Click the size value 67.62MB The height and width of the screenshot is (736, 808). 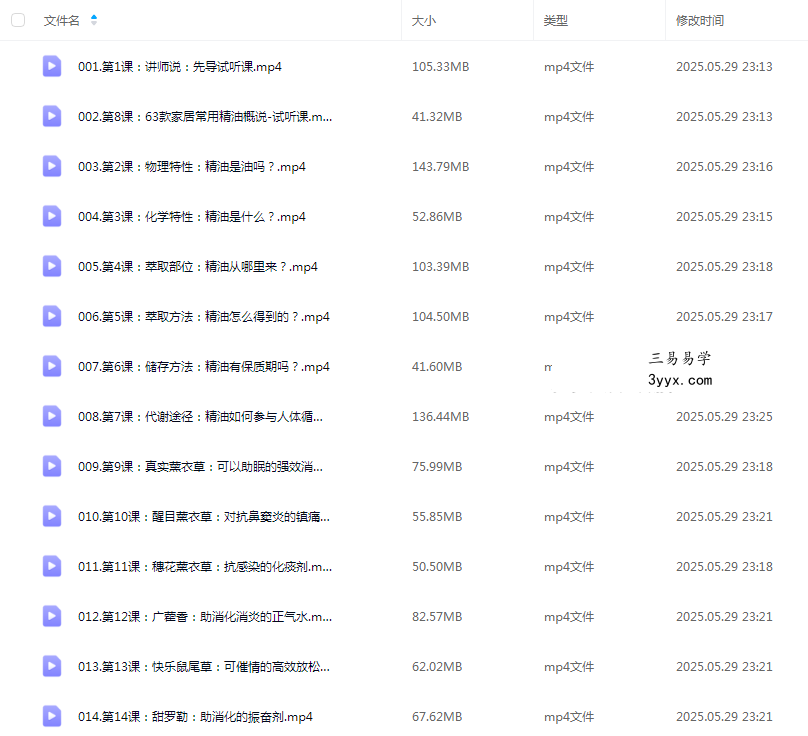click(x=437, y=717)
